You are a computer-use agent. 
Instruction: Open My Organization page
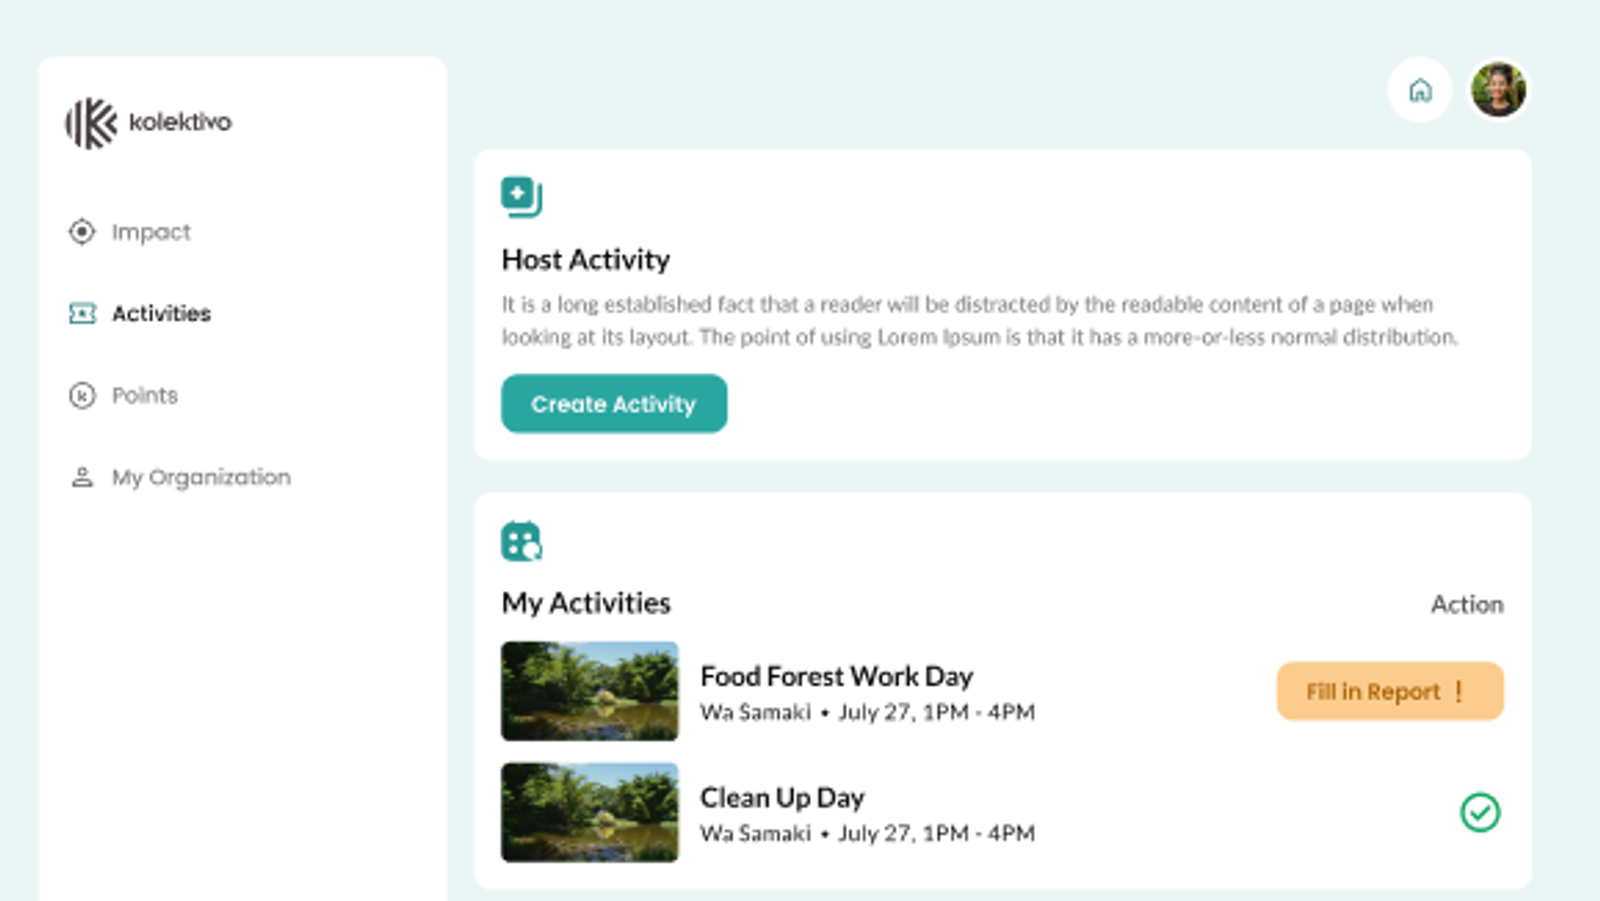pyautogui.click(x=201, y=477)
